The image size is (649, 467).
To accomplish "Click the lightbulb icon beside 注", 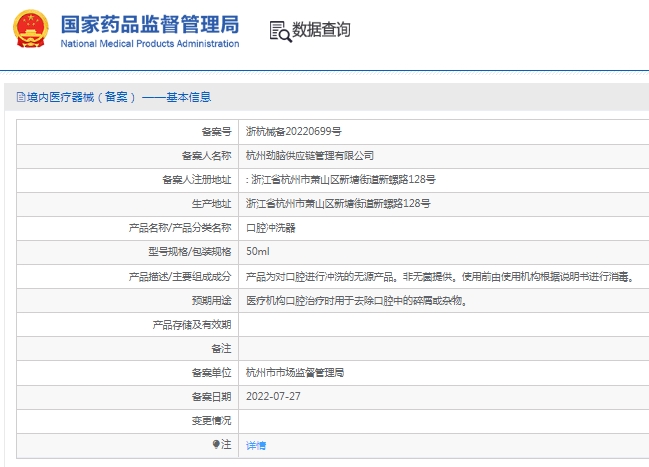I will [x=216, y=444].
